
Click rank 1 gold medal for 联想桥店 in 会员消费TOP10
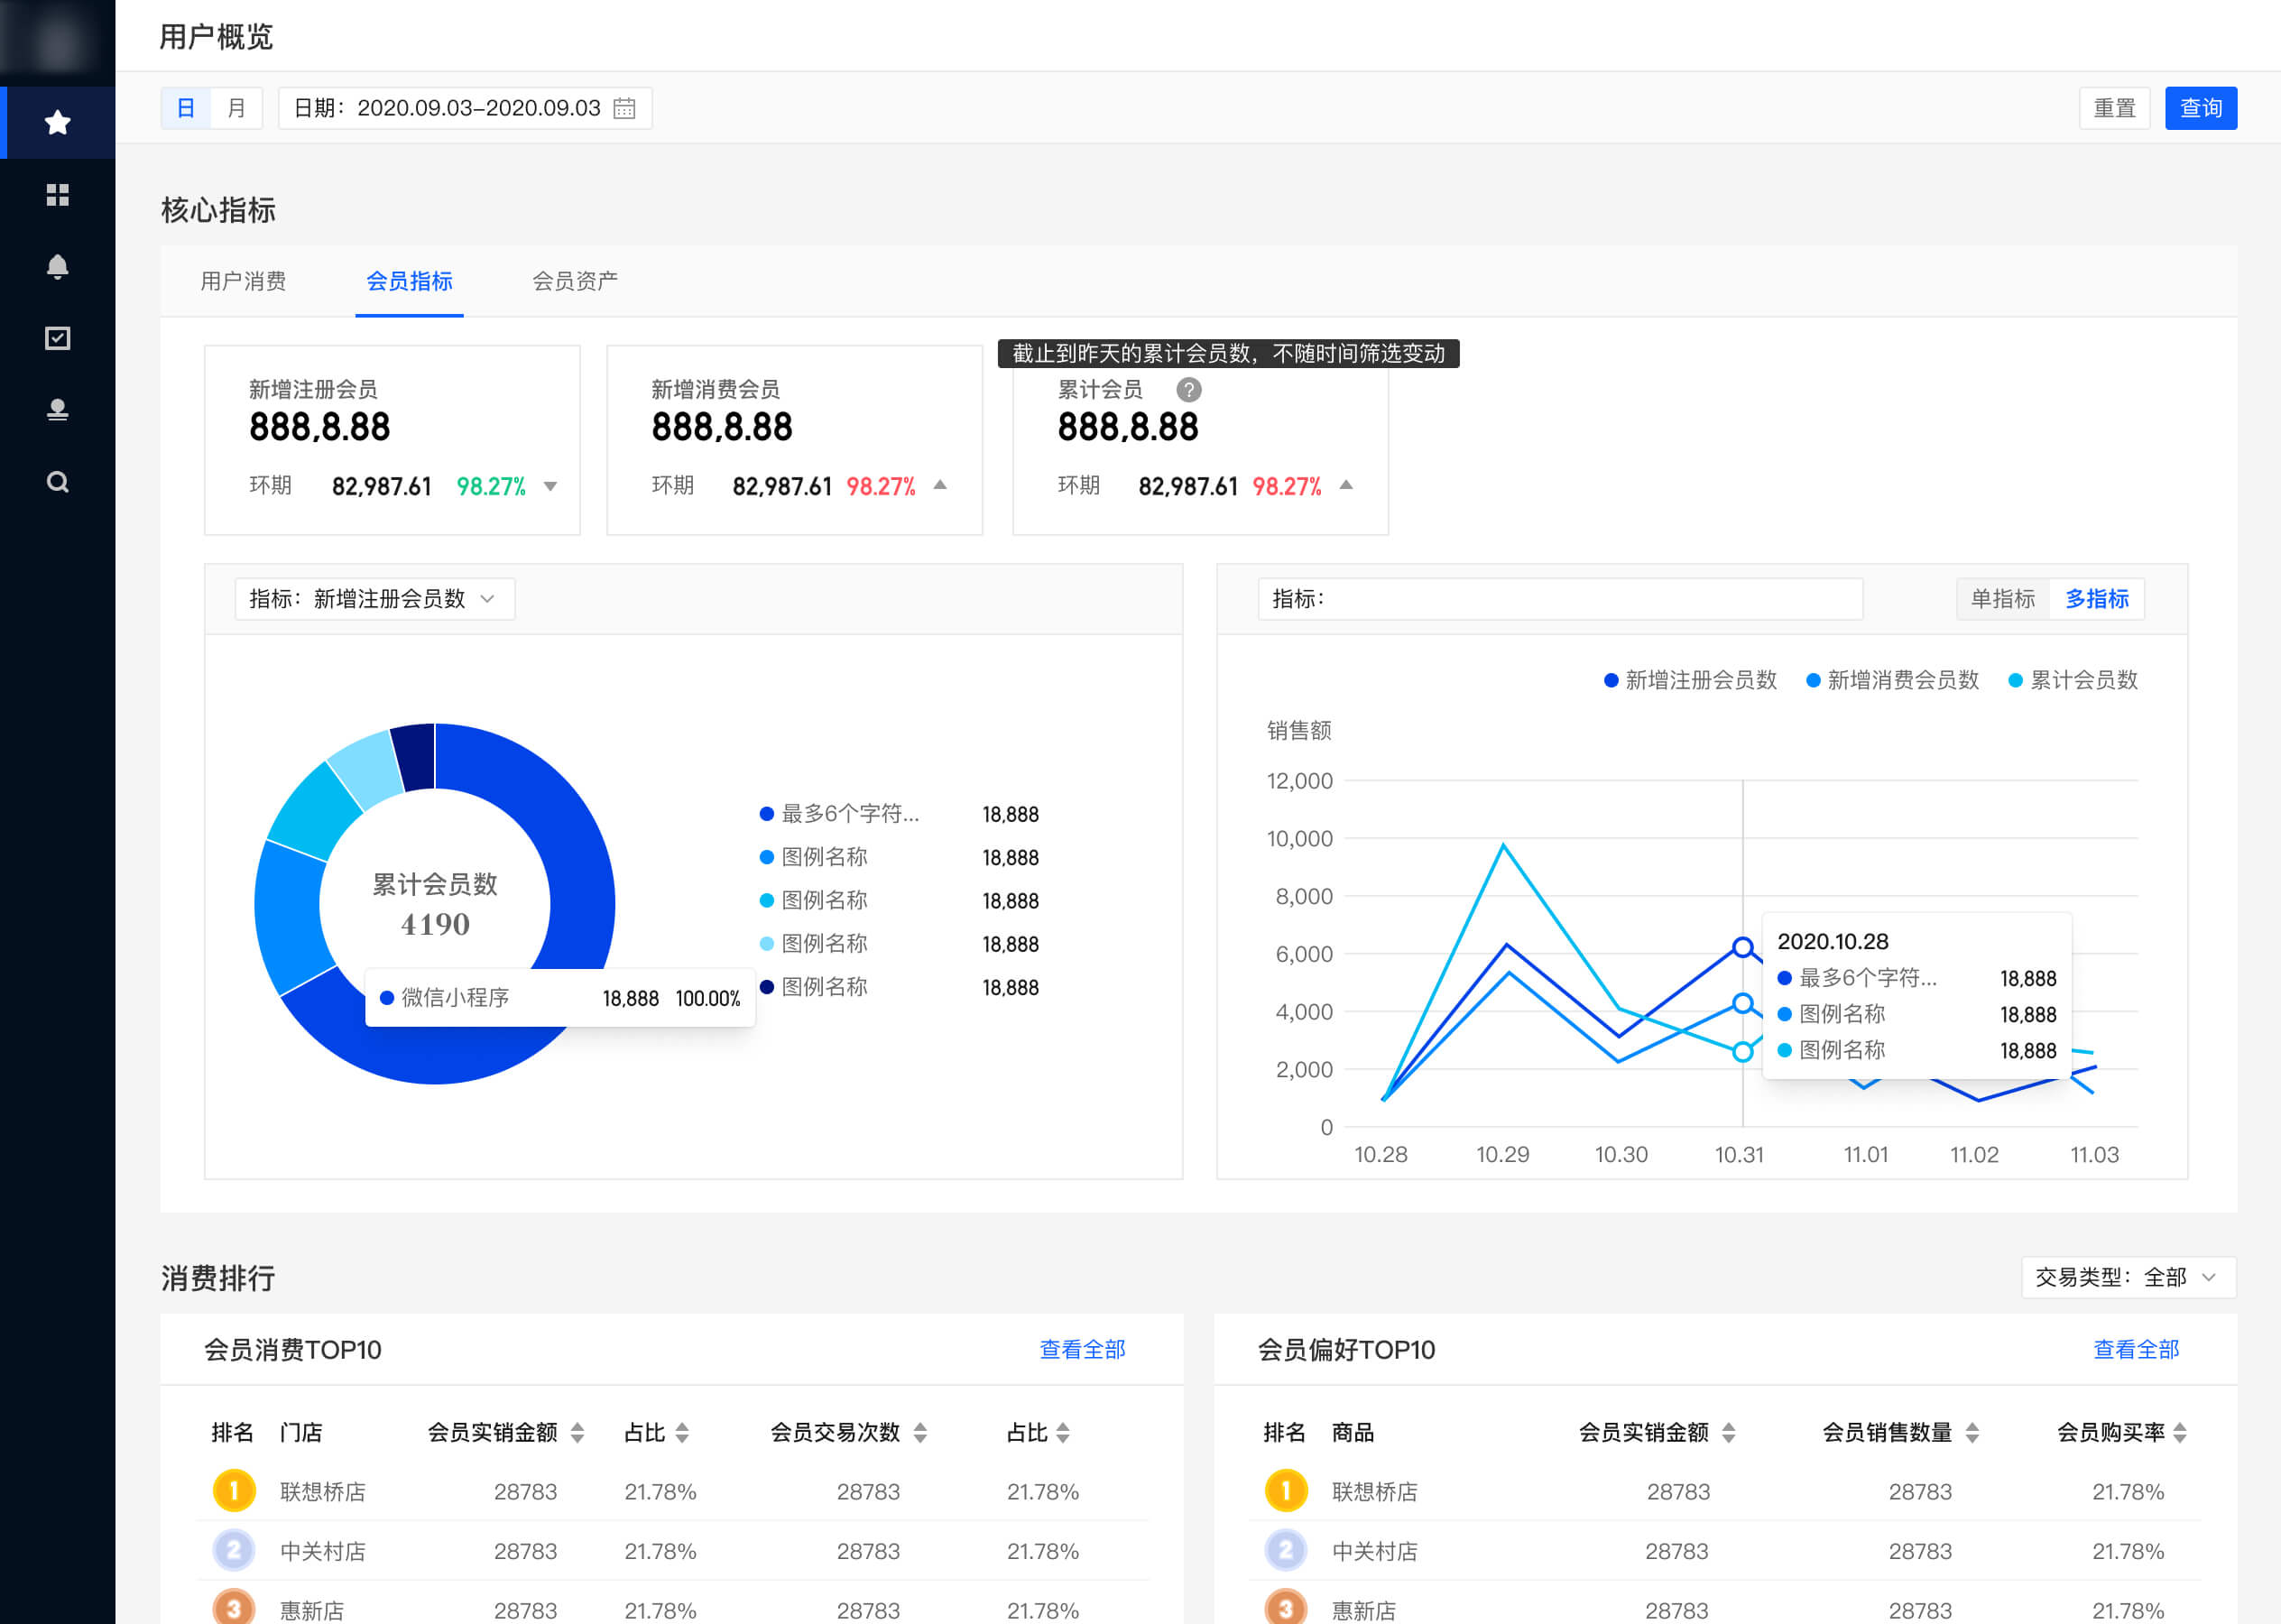pos(234,1490)
